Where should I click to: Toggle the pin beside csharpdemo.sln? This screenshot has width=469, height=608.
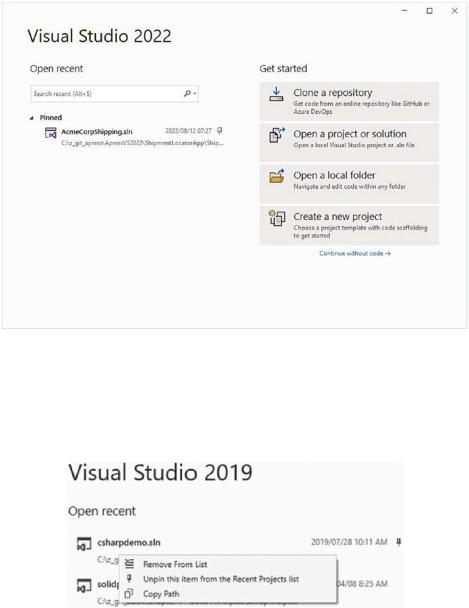coord(398,542)
